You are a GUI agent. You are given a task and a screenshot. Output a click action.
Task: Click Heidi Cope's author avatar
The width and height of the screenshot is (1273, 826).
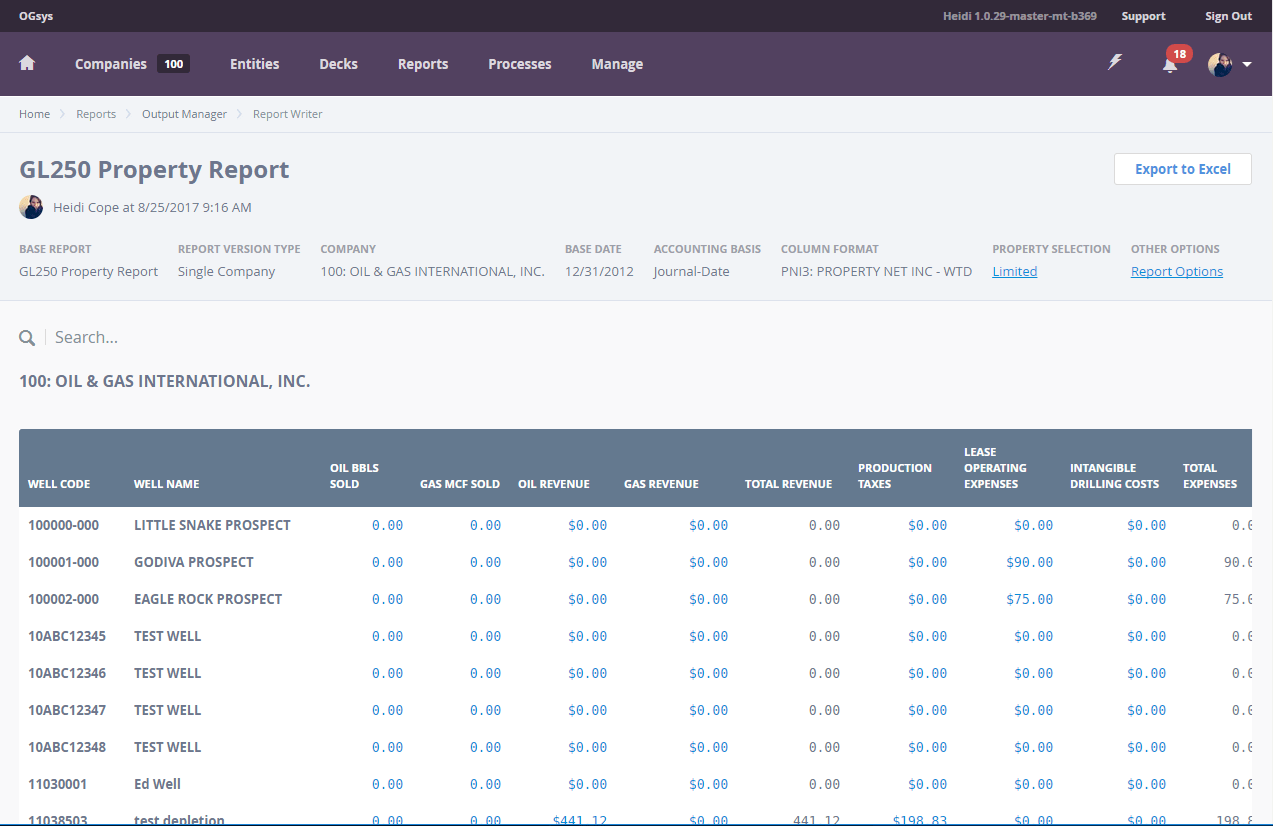pos(31,207)
